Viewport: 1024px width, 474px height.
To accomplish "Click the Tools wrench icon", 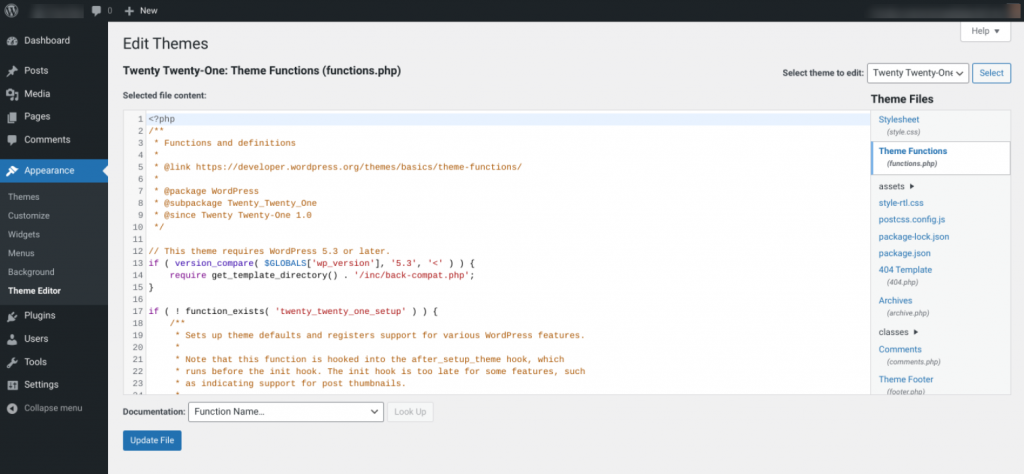I will (x=12, y=362).
